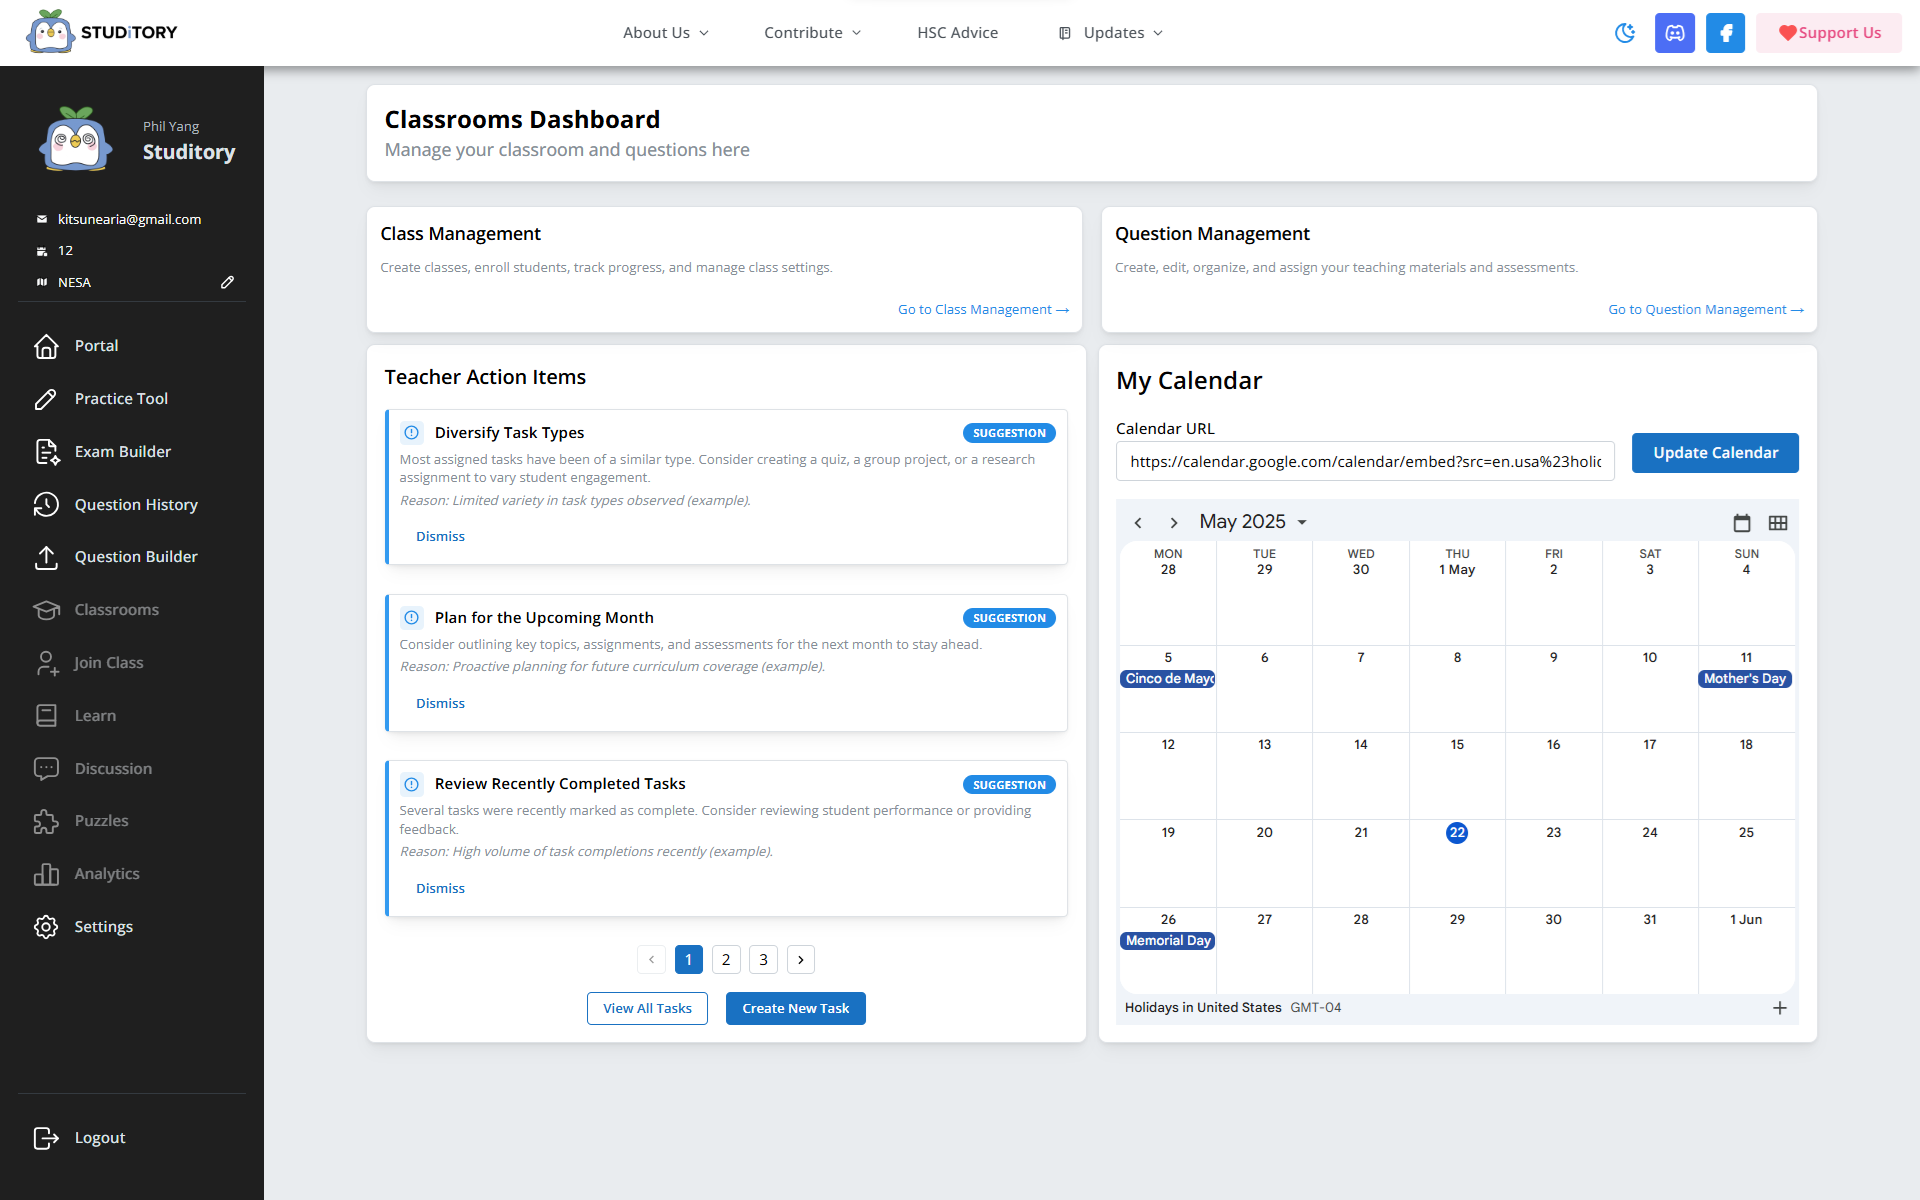Open the Facebook icon button
Image resolution: width=1920 pixels, height=1200 pixels.
pos(1725,33)
